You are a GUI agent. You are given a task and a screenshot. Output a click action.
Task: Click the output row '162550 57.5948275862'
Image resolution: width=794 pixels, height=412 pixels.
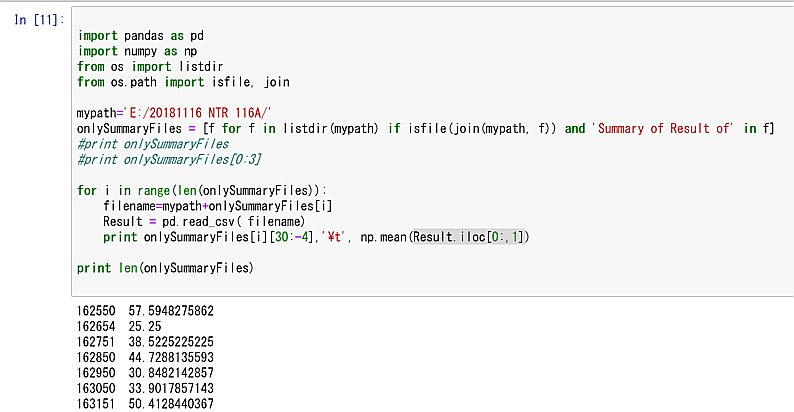(x=145, y=311)
